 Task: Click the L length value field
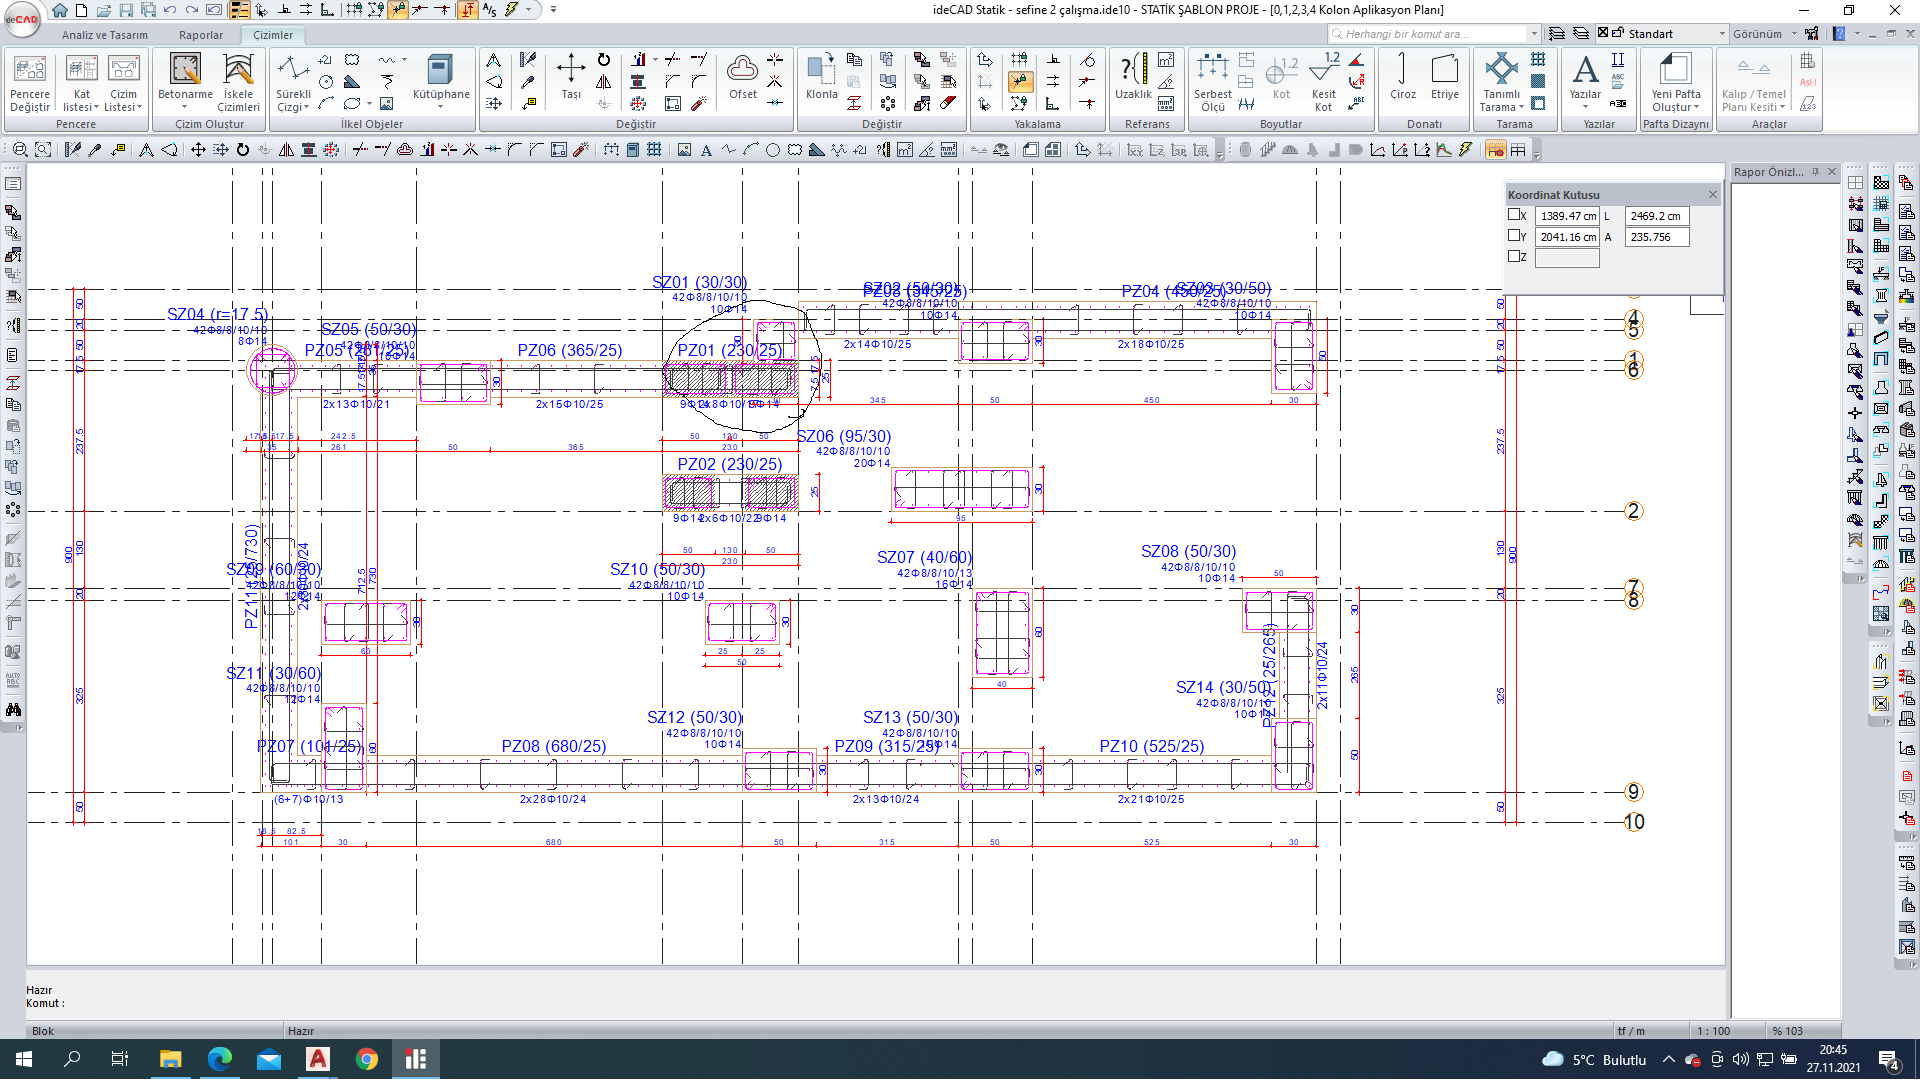pyautogui.click(x=1657, y=216)
